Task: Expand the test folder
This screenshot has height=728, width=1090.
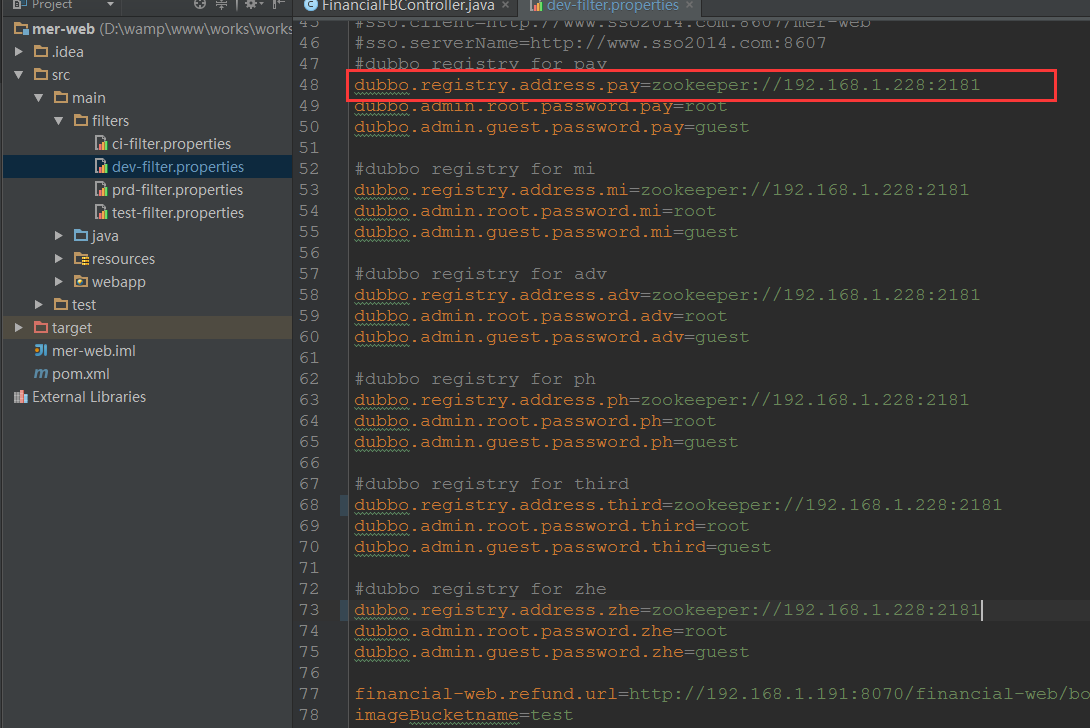Action: (39, 305)
